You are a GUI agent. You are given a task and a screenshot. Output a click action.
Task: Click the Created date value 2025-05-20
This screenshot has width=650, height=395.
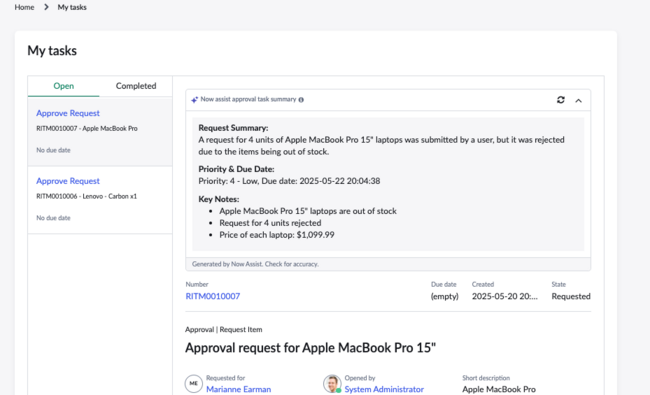click(504, 296)
